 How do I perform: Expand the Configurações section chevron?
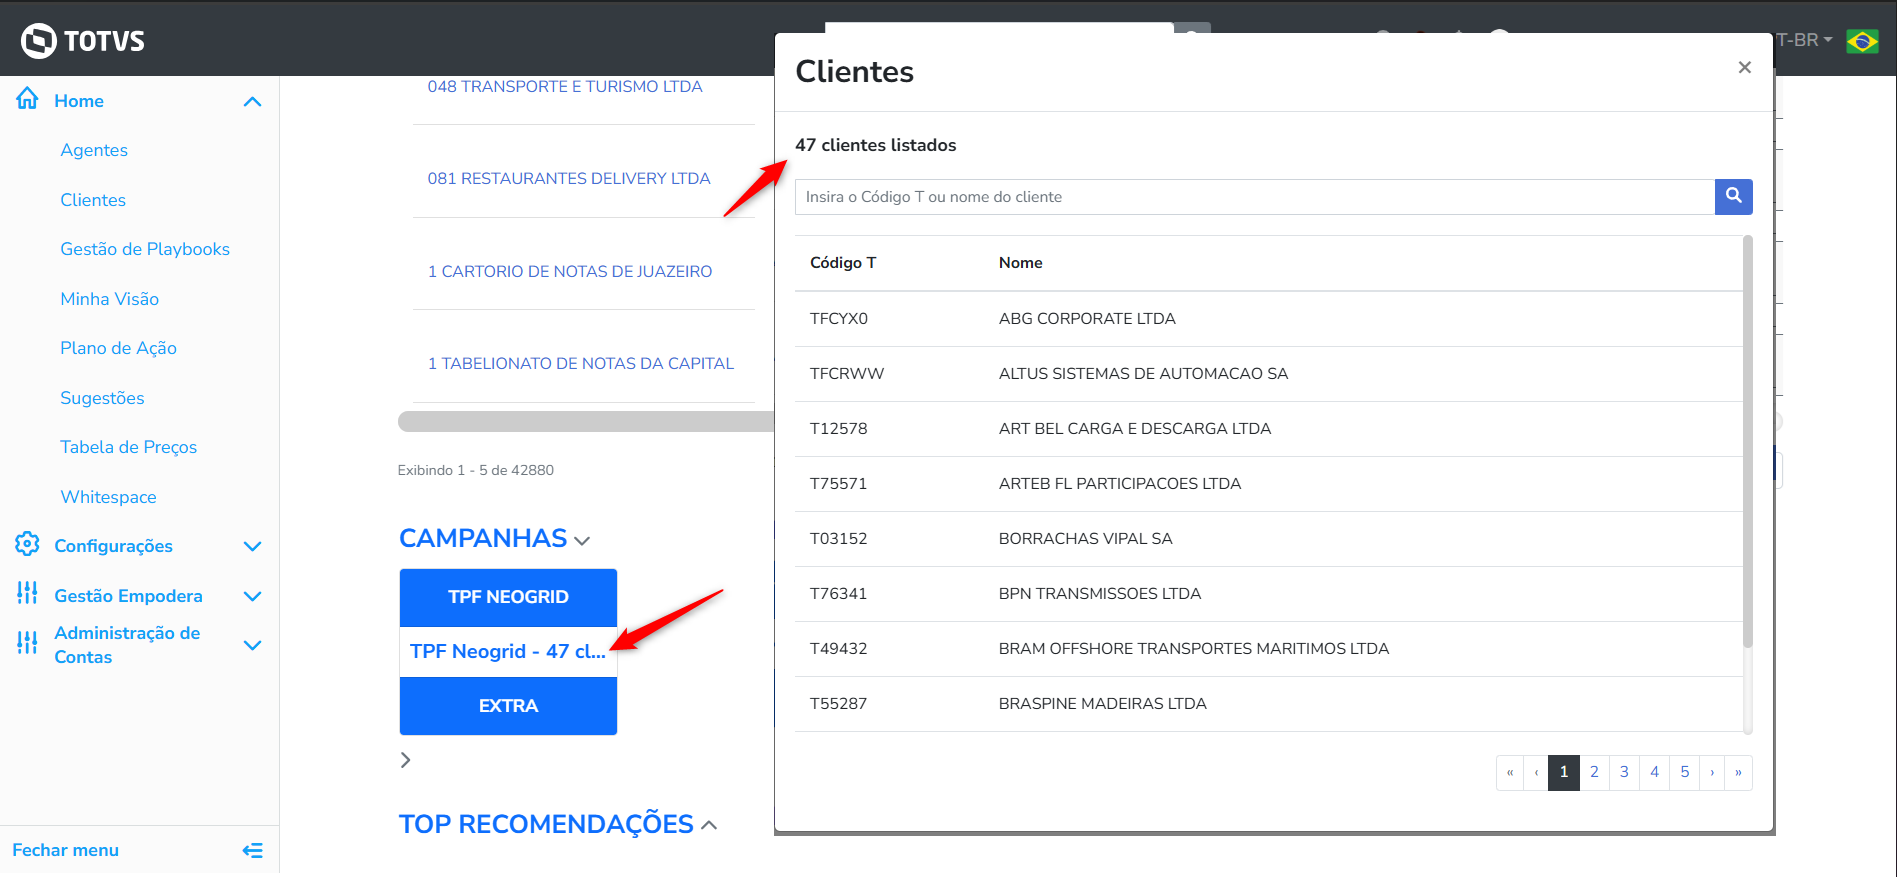coord(252,546)
